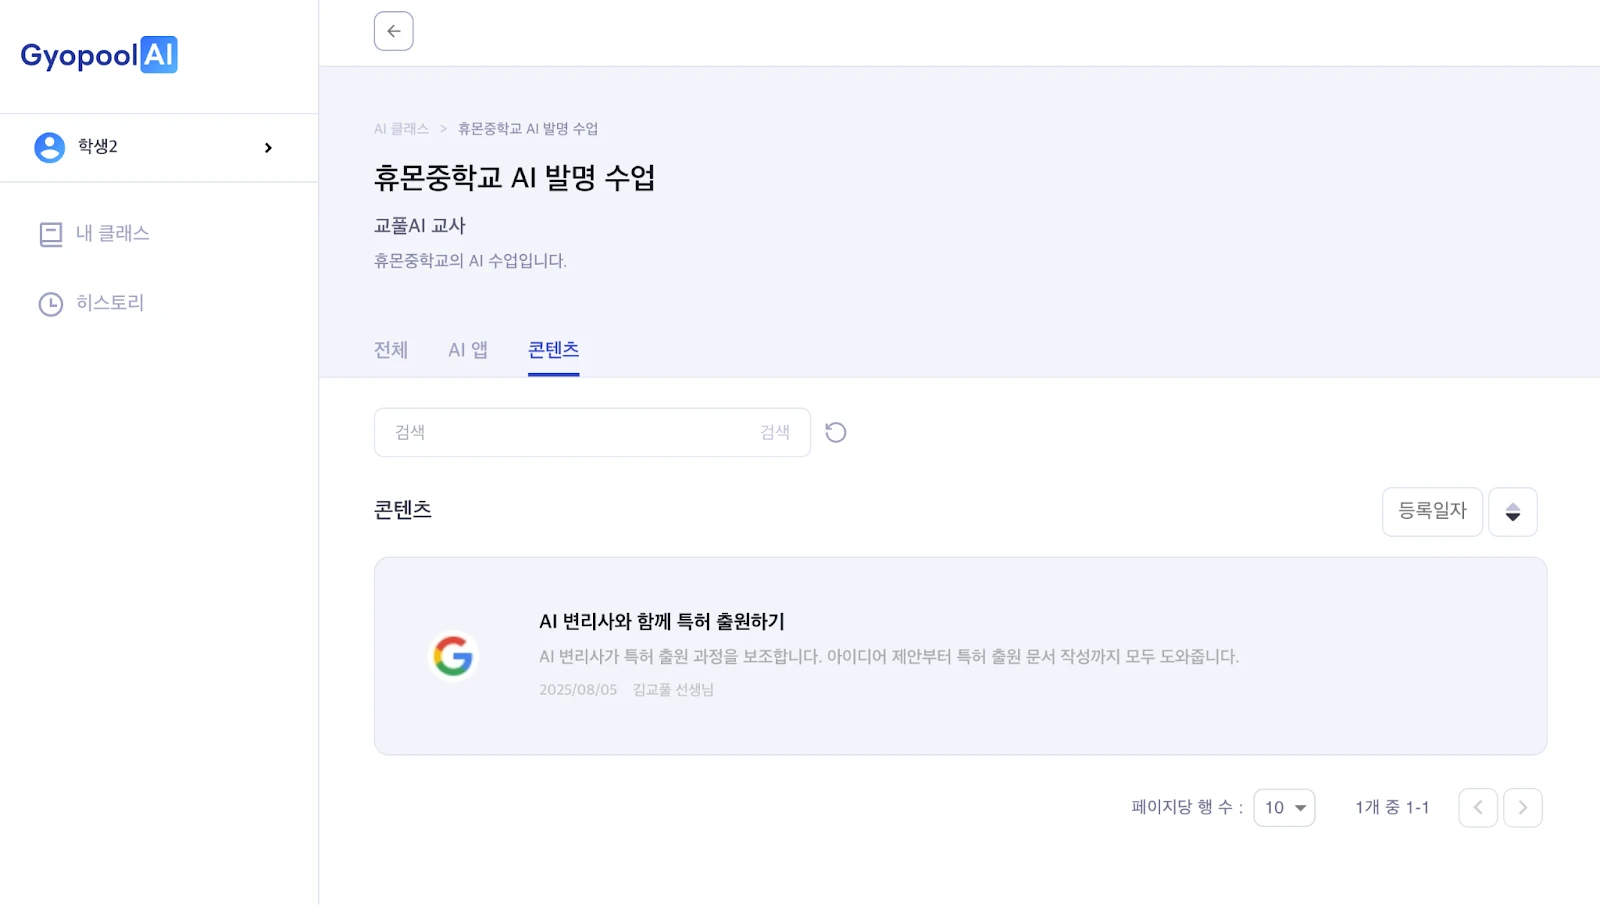Image resolution: width=1600 pixels, height=905 pixels.
Task: Switch to the AI 앱 tab
Action: [x=468, y=350]
